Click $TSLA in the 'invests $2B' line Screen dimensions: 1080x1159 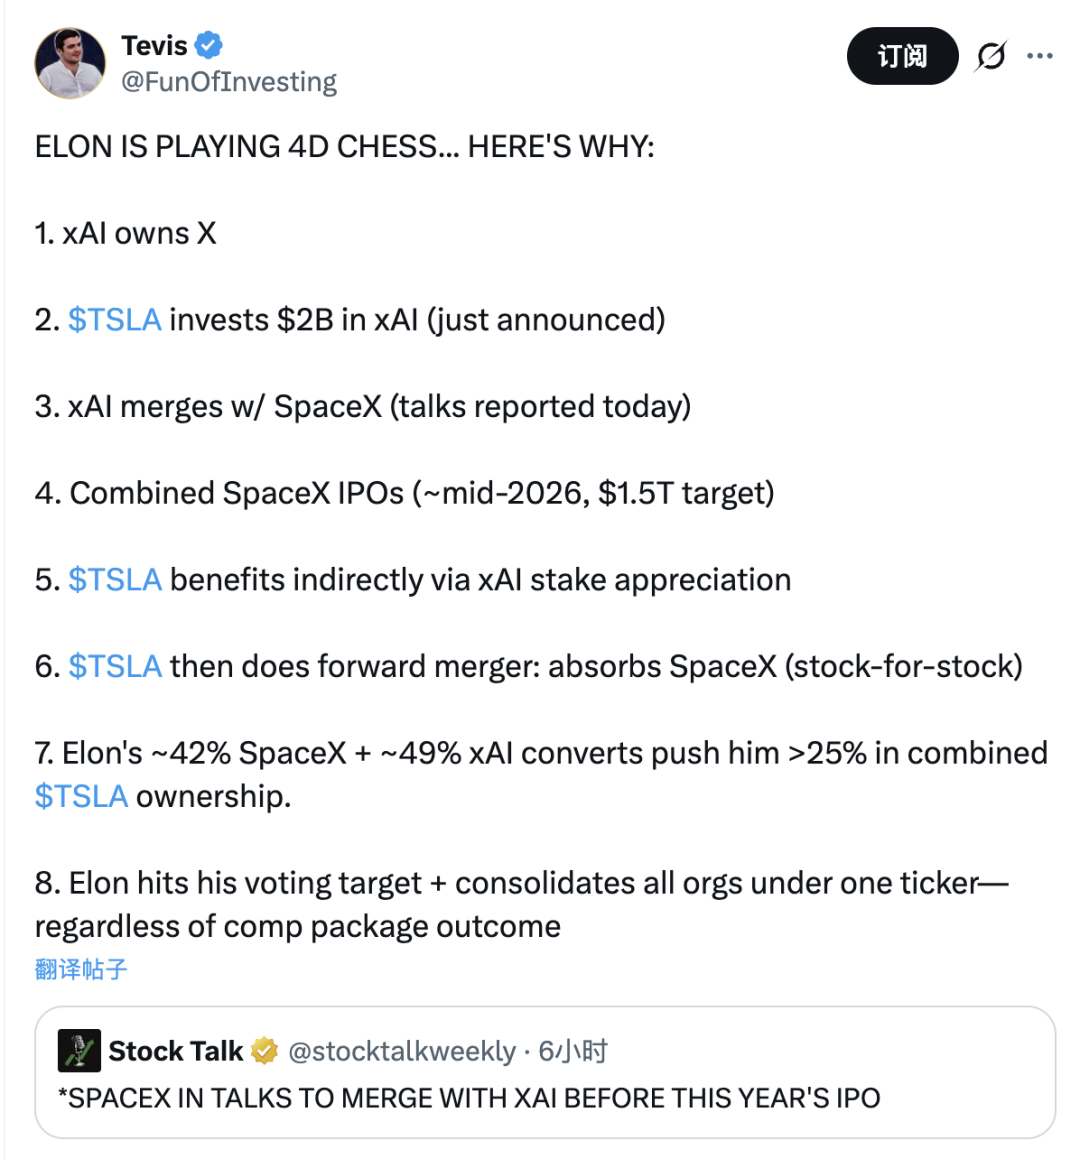click(114, 320)
